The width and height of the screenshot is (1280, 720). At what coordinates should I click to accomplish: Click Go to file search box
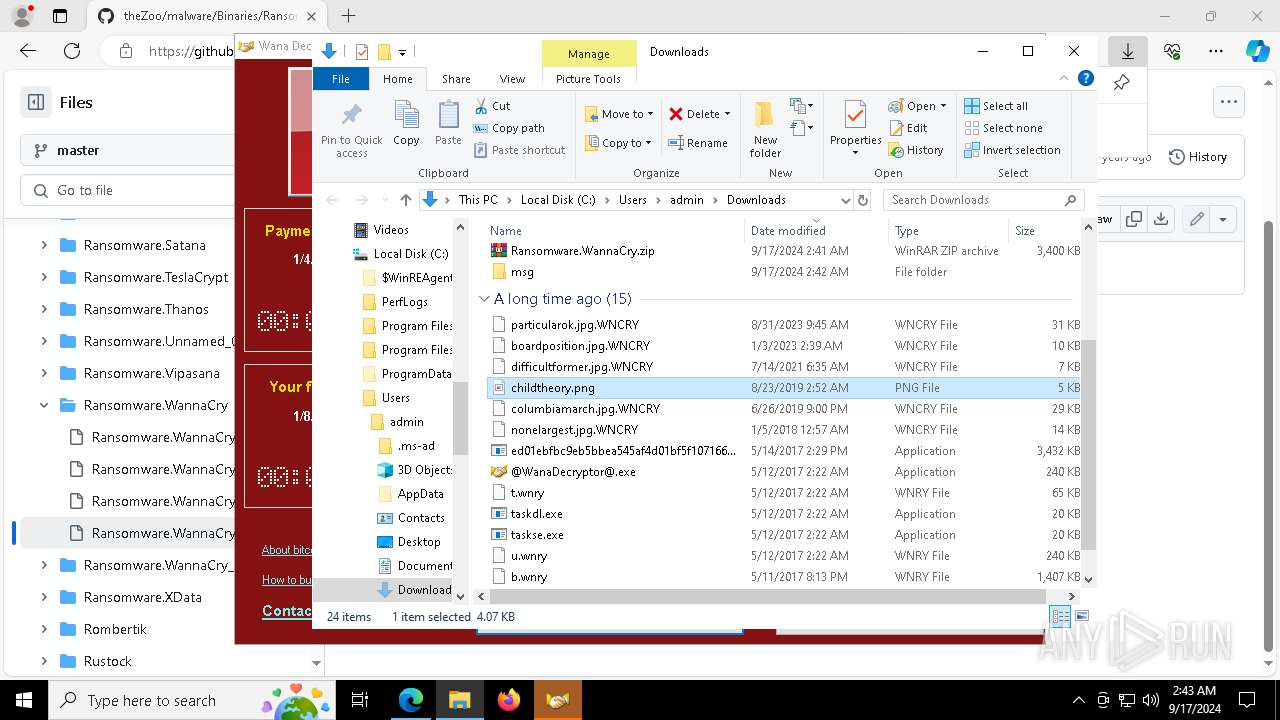[x=127, y=190]
